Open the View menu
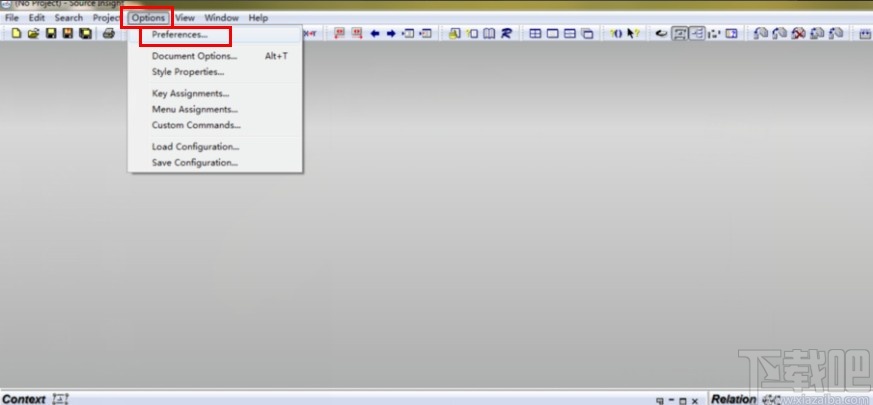 click(185, 18)
